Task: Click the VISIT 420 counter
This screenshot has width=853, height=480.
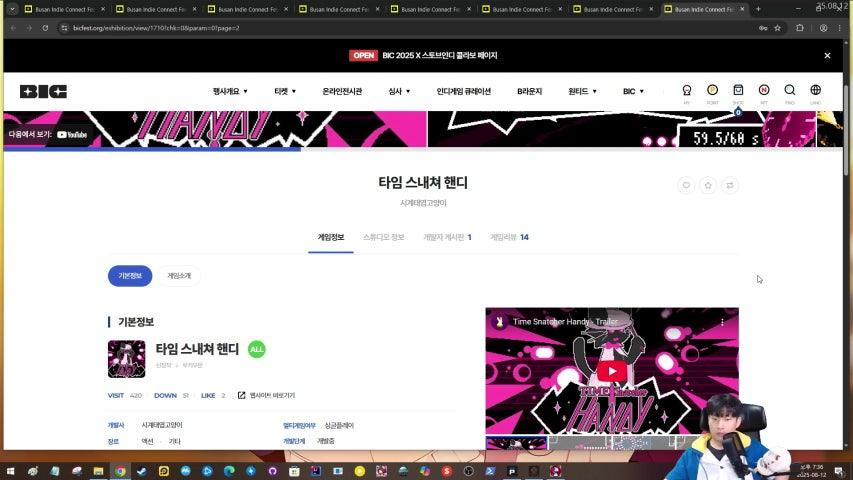Action: point(125,396)
